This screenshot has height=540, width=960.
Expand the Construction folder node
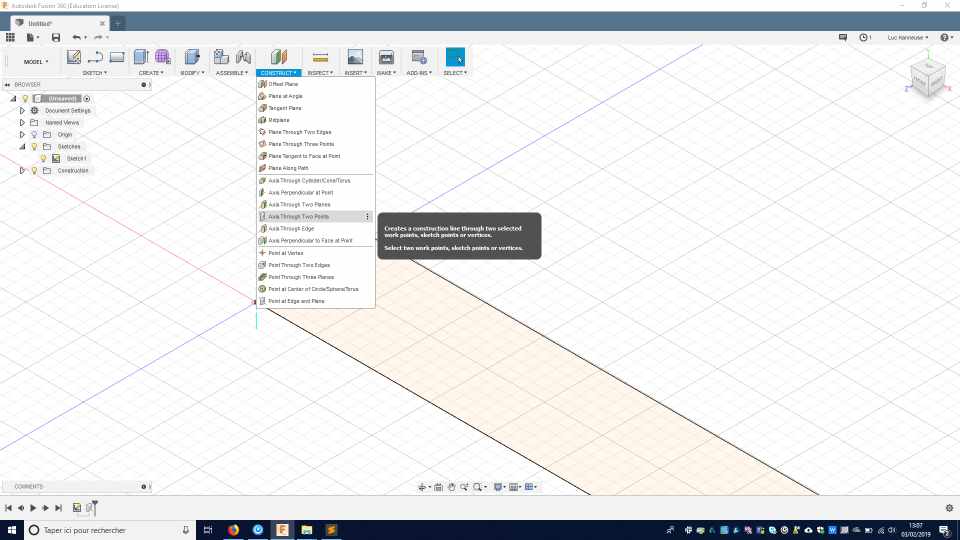22,171
